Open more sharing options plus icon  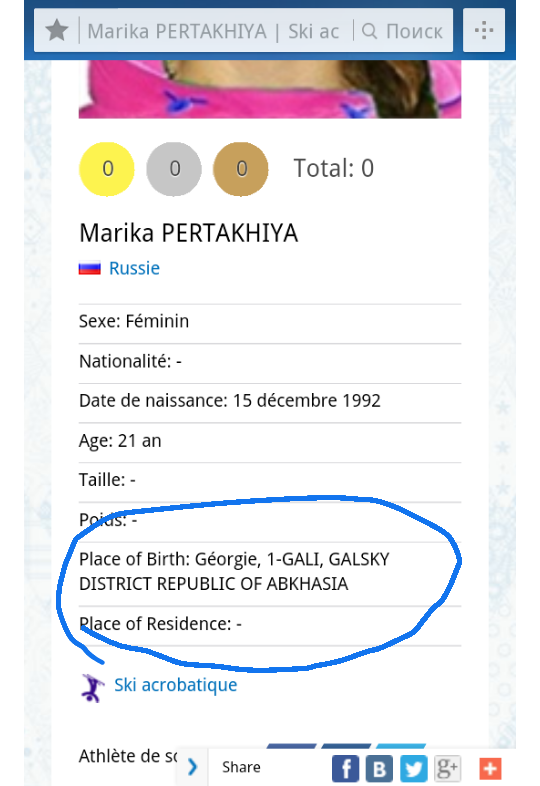490,768
